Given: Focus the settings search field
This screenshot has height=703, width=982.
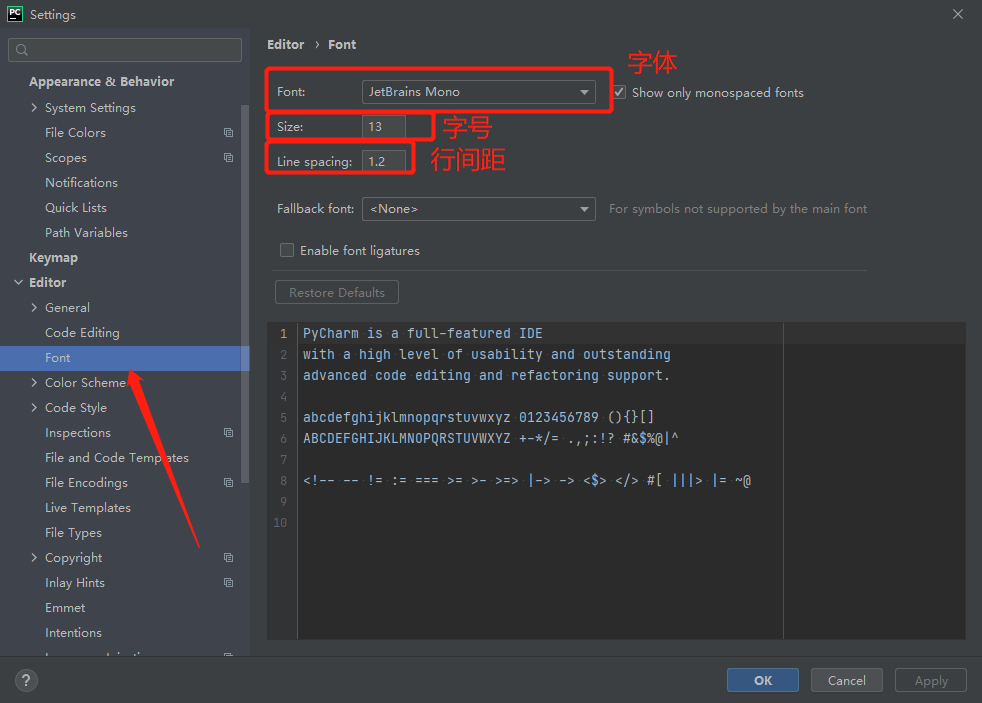Looking at the screenshot, I should [125, 49].
